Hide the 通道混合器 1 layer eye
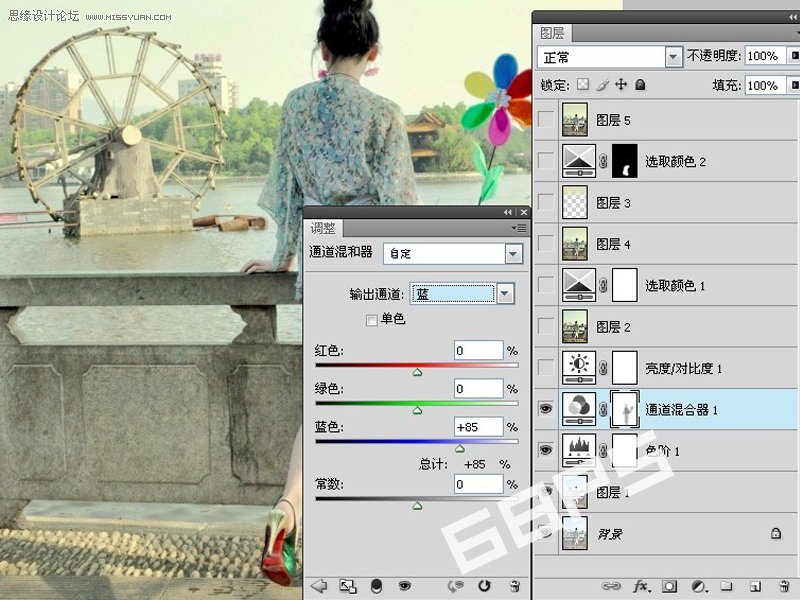800x600 pixels. (545, 409)
